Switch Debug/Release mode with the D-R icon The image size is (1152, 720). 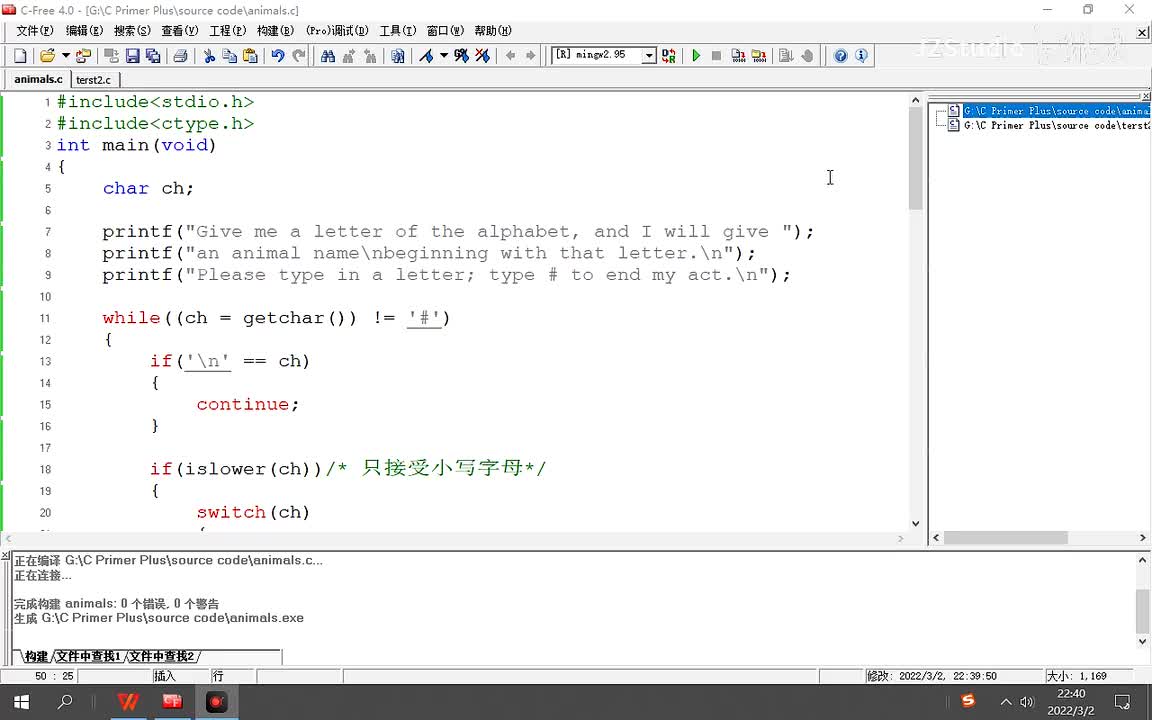click(x=669, y=56)
